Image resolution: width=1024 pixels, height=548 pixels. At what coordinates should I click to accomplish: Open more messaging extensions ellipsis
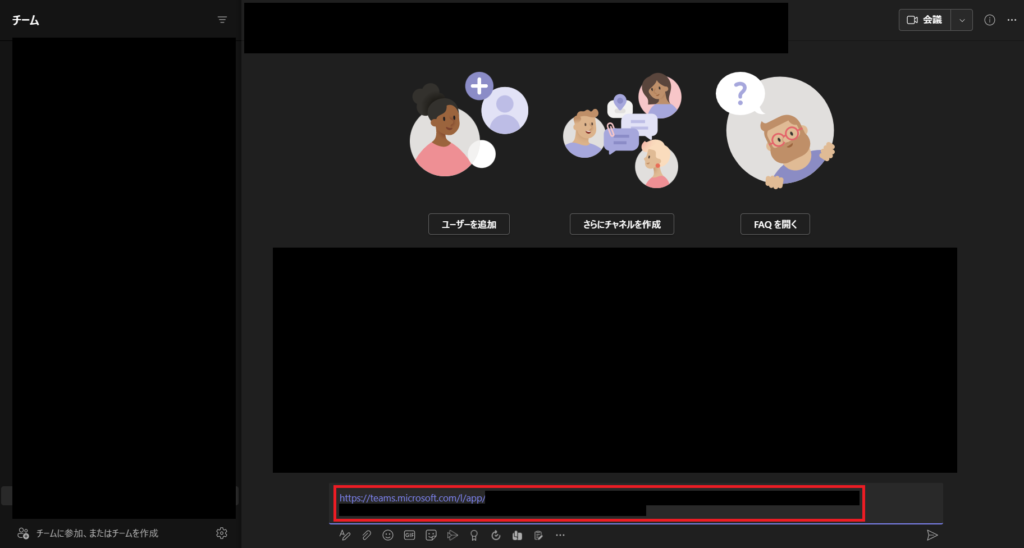coord(560,536)
